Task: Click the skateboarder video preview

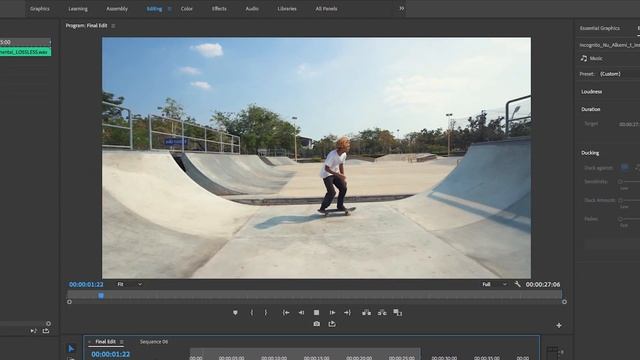Action: (x=316, y=158)
